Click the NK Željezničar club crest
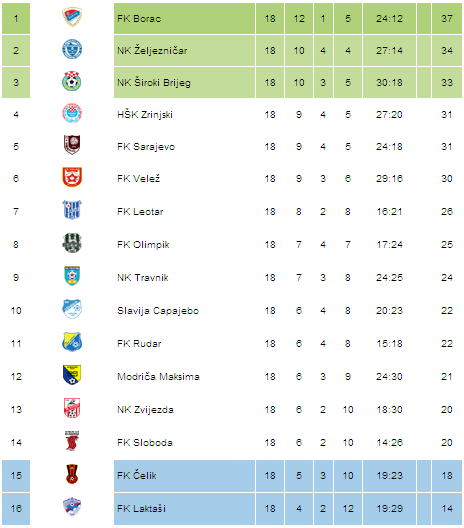Viewport: 464px width, 528px height. point(72,49)
